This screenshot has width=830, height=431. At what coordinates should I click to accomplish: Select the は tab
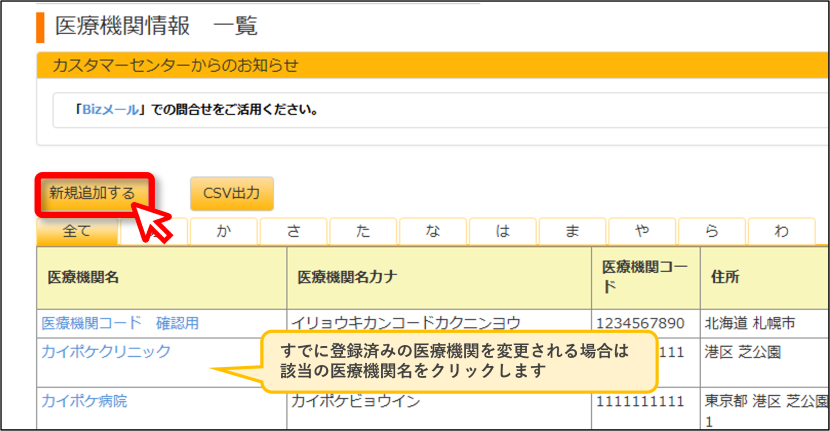[503, 231]
